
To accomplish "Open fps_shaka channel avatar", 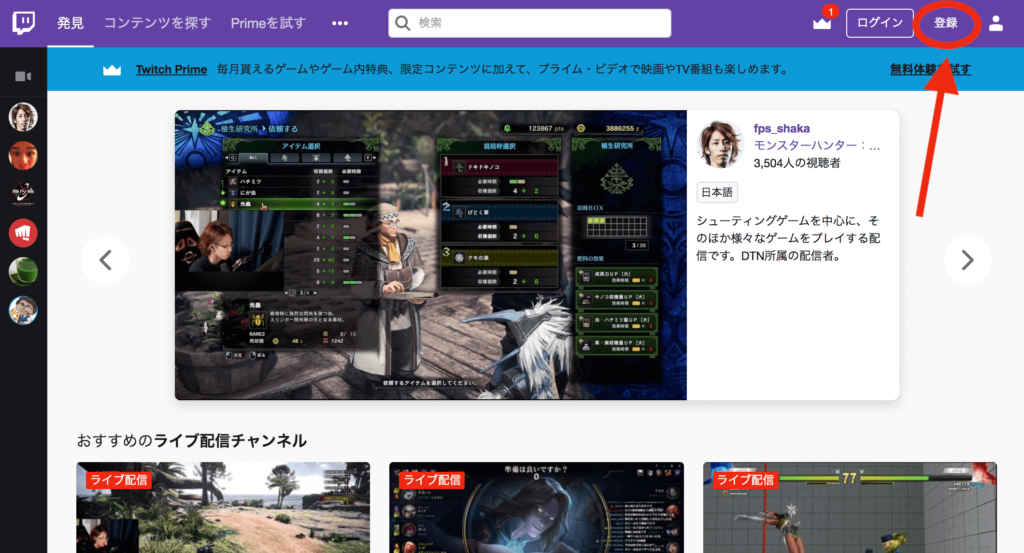I will pyautogui.click(x=721, y=144).
